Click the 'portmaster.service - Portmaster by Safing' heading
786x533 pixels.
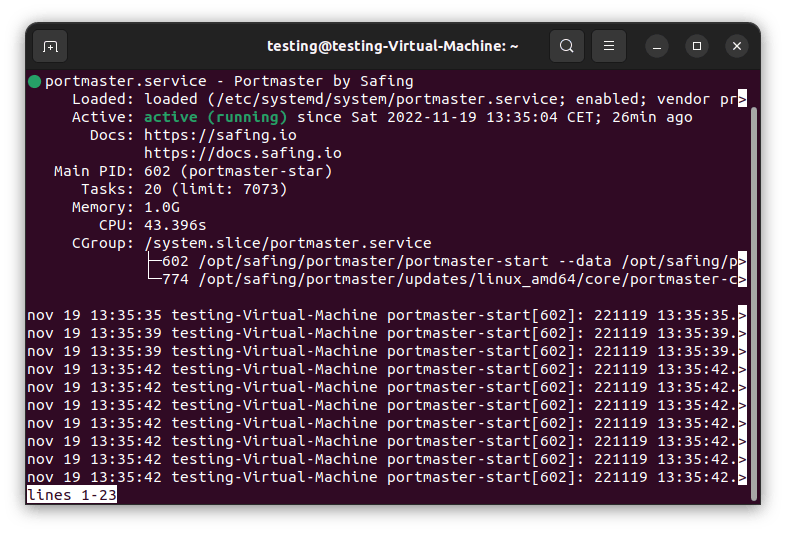(x=229, y=81)
